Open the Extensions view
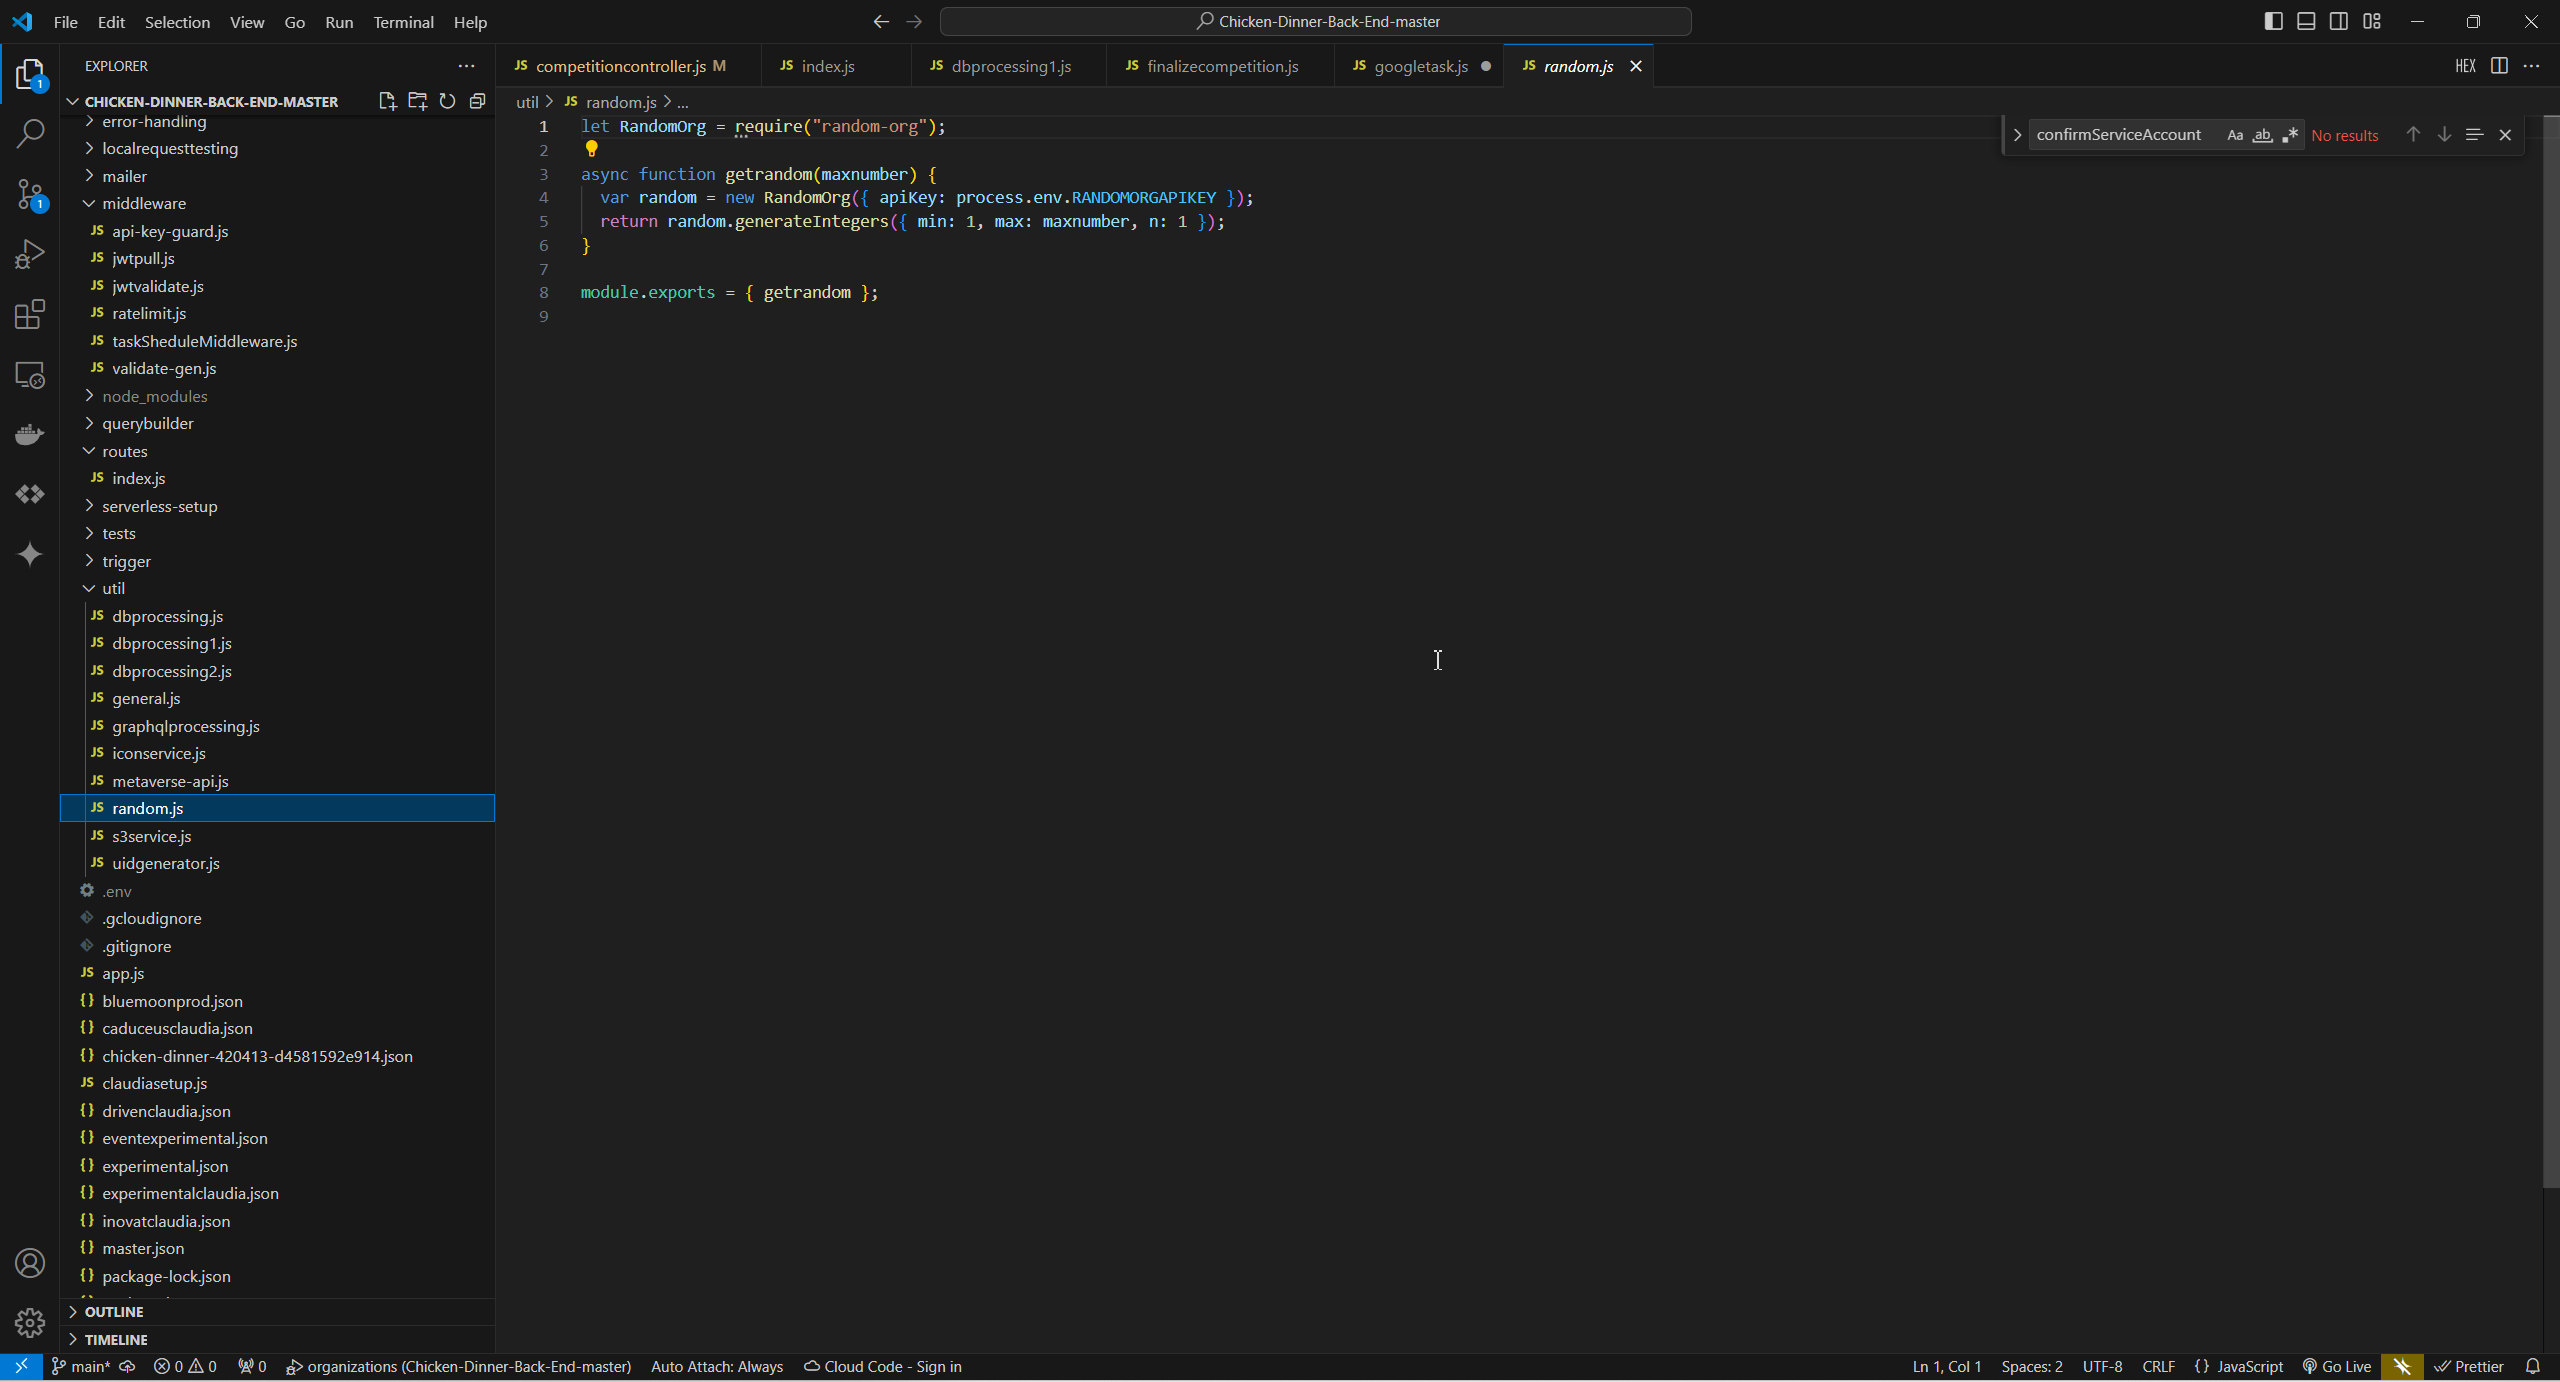The width and height of the screenshot is (2560, 1382). point(30,314)
